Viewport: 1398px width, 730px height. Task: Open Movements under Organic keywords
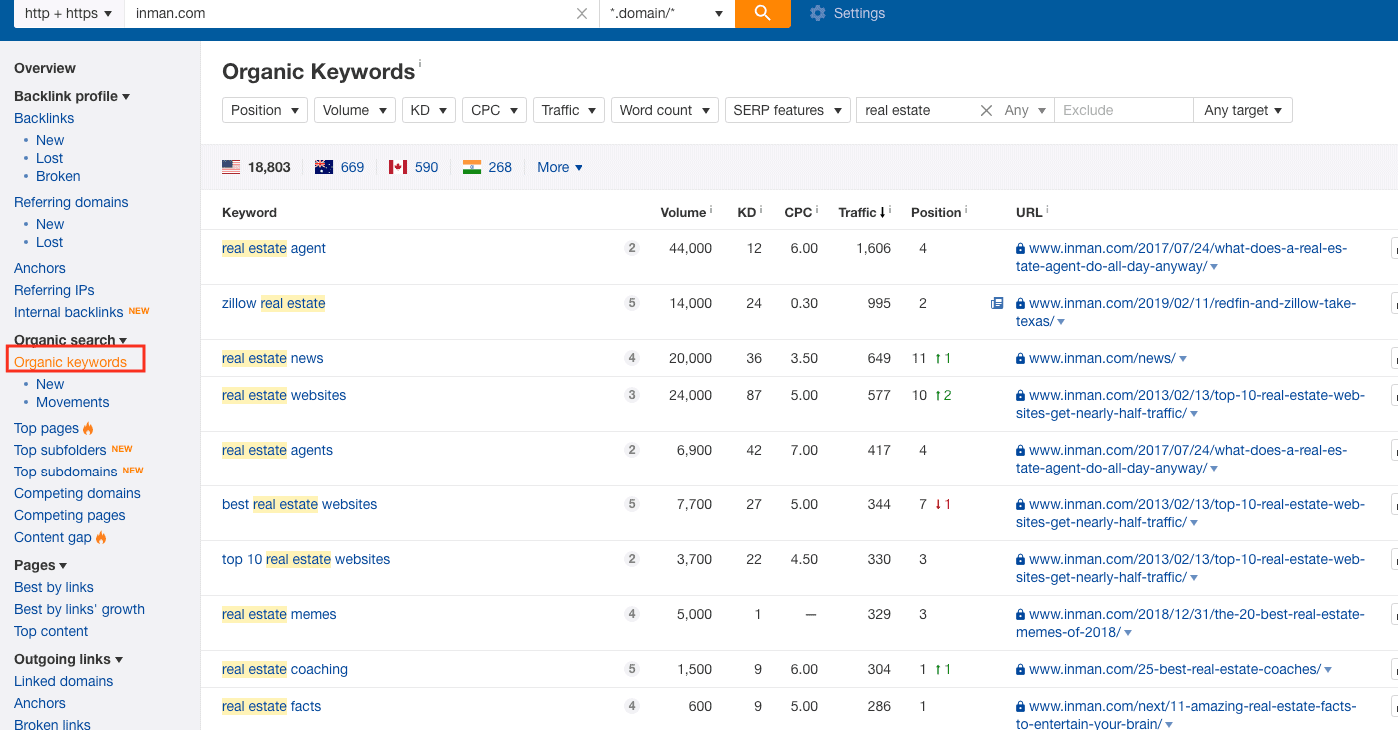click(x=73, y=402)
